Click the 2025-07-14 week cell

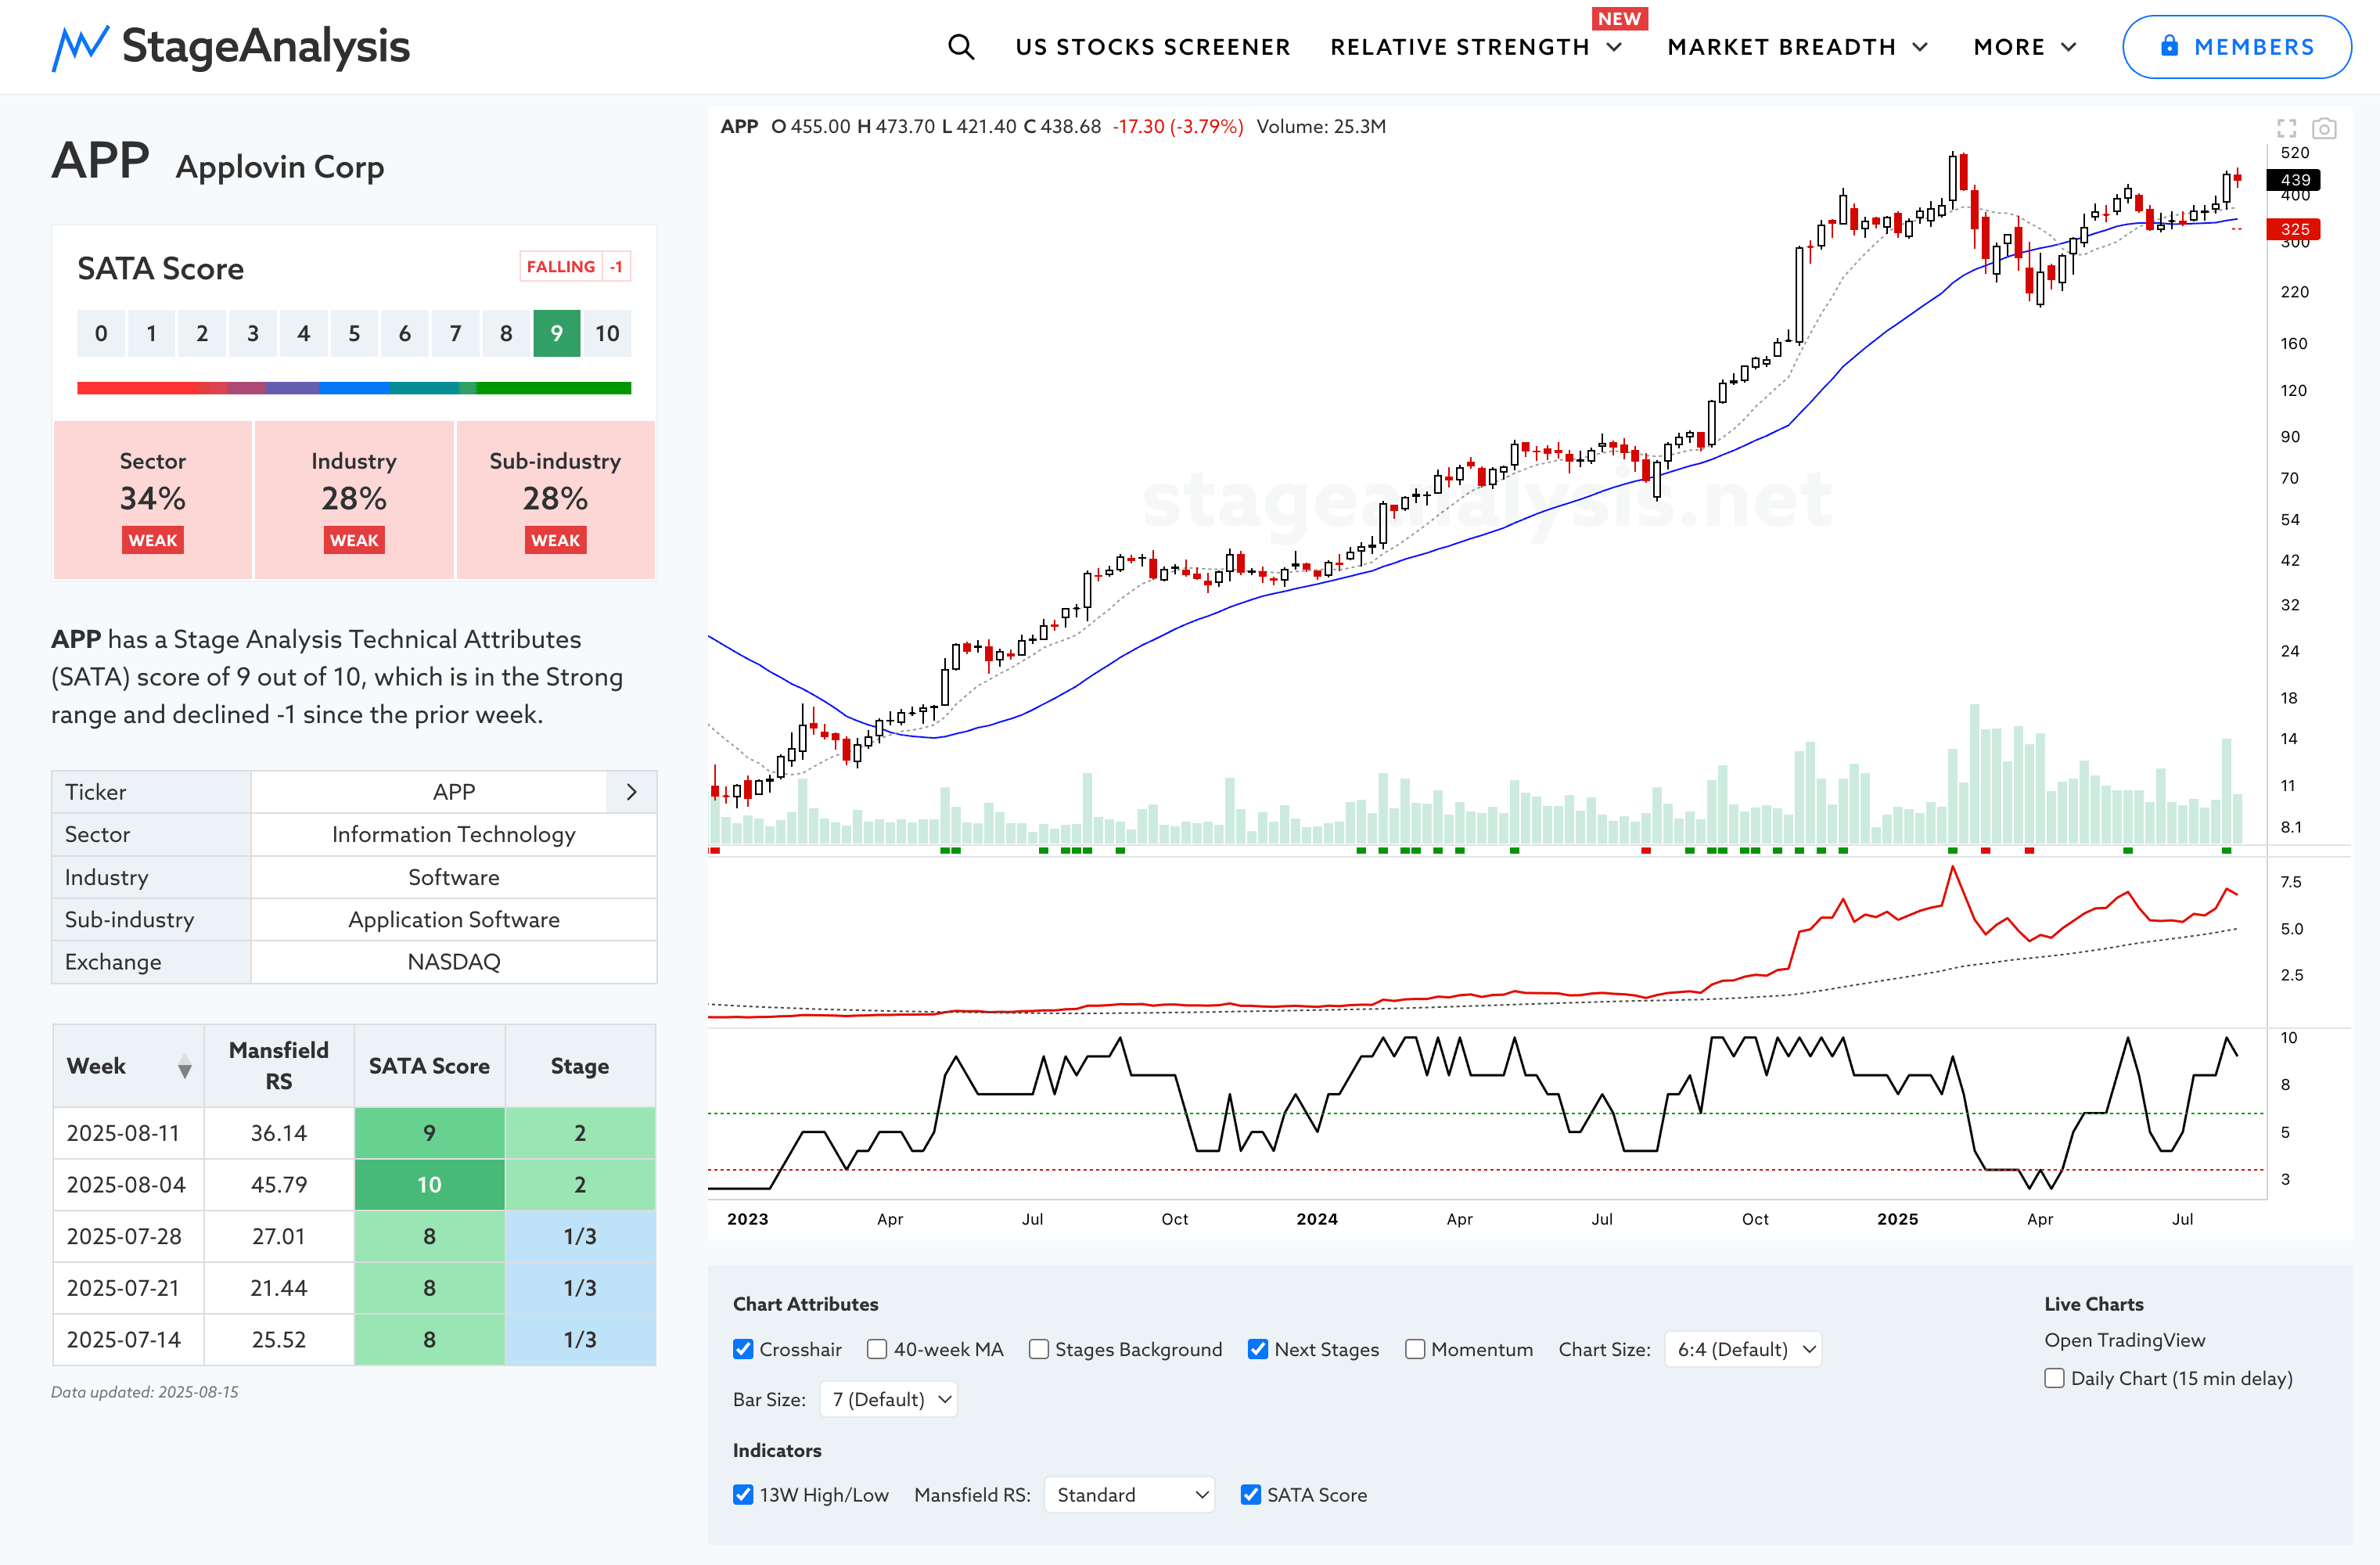(128, 1340)
